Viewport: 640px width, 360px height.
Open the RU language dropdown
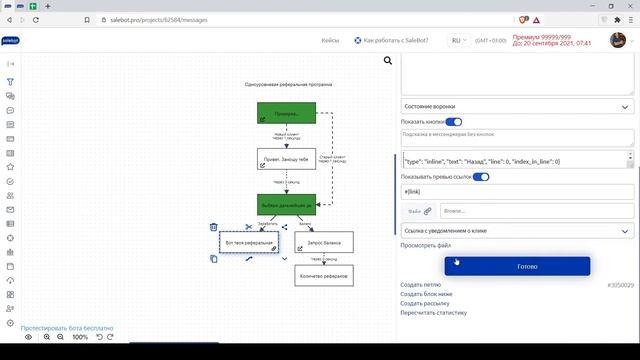point(459,40)
